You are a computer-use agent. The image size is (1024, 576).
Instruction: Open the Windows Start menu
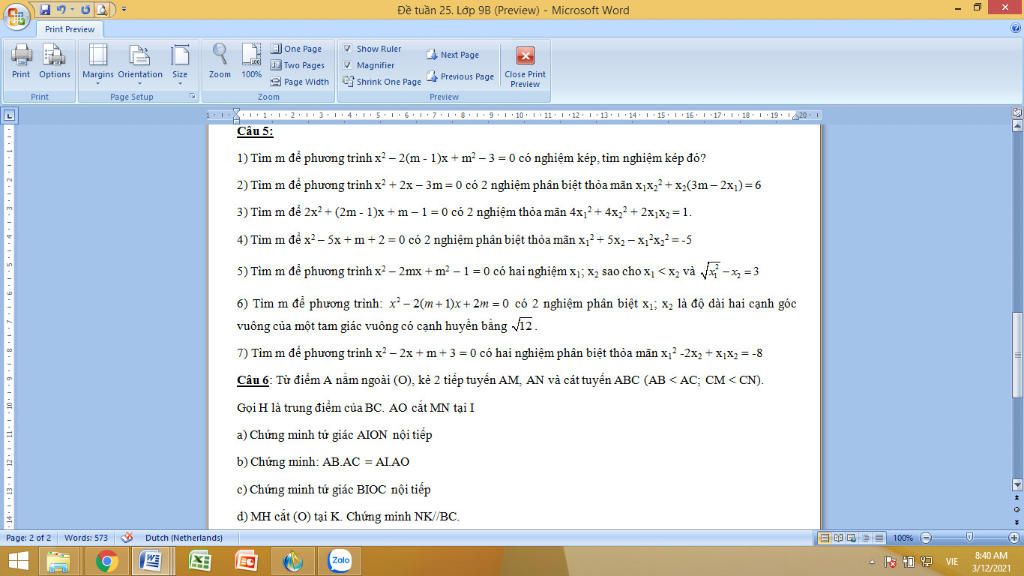[18, 561]
